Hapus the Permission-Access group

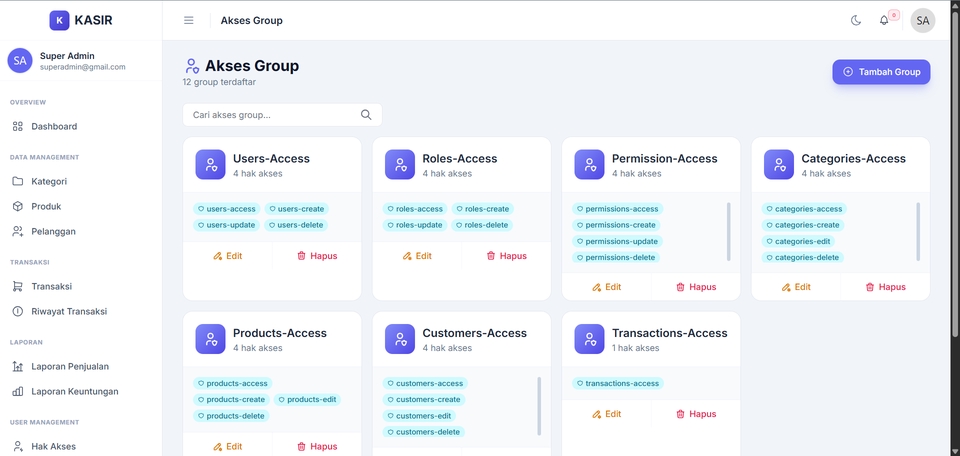(x=696, y=286)
